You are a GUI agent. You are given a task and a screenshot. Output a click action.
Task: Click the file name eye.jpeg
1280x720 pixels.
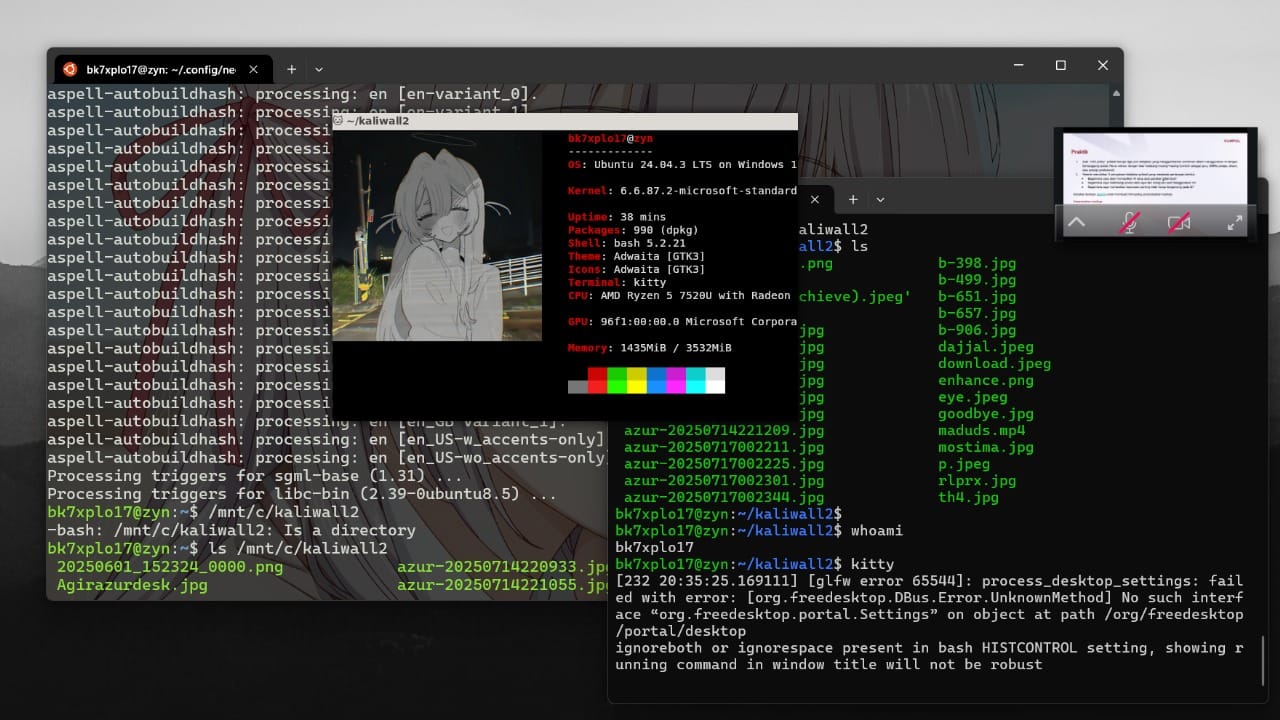pyautogui.click(x=973, y=397)
